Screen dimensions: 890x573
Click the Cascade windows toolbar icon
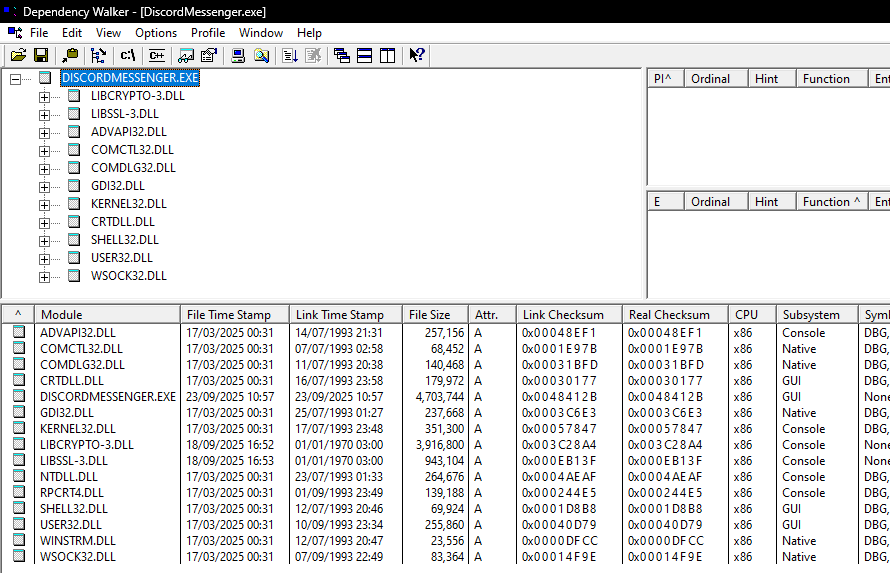pos(342,56)
